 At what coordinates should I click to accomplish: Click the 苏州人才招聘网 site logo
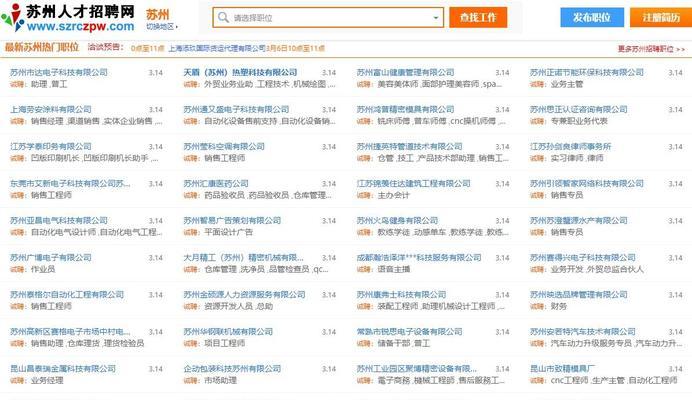pyautogui.click(x=68, y=18)
